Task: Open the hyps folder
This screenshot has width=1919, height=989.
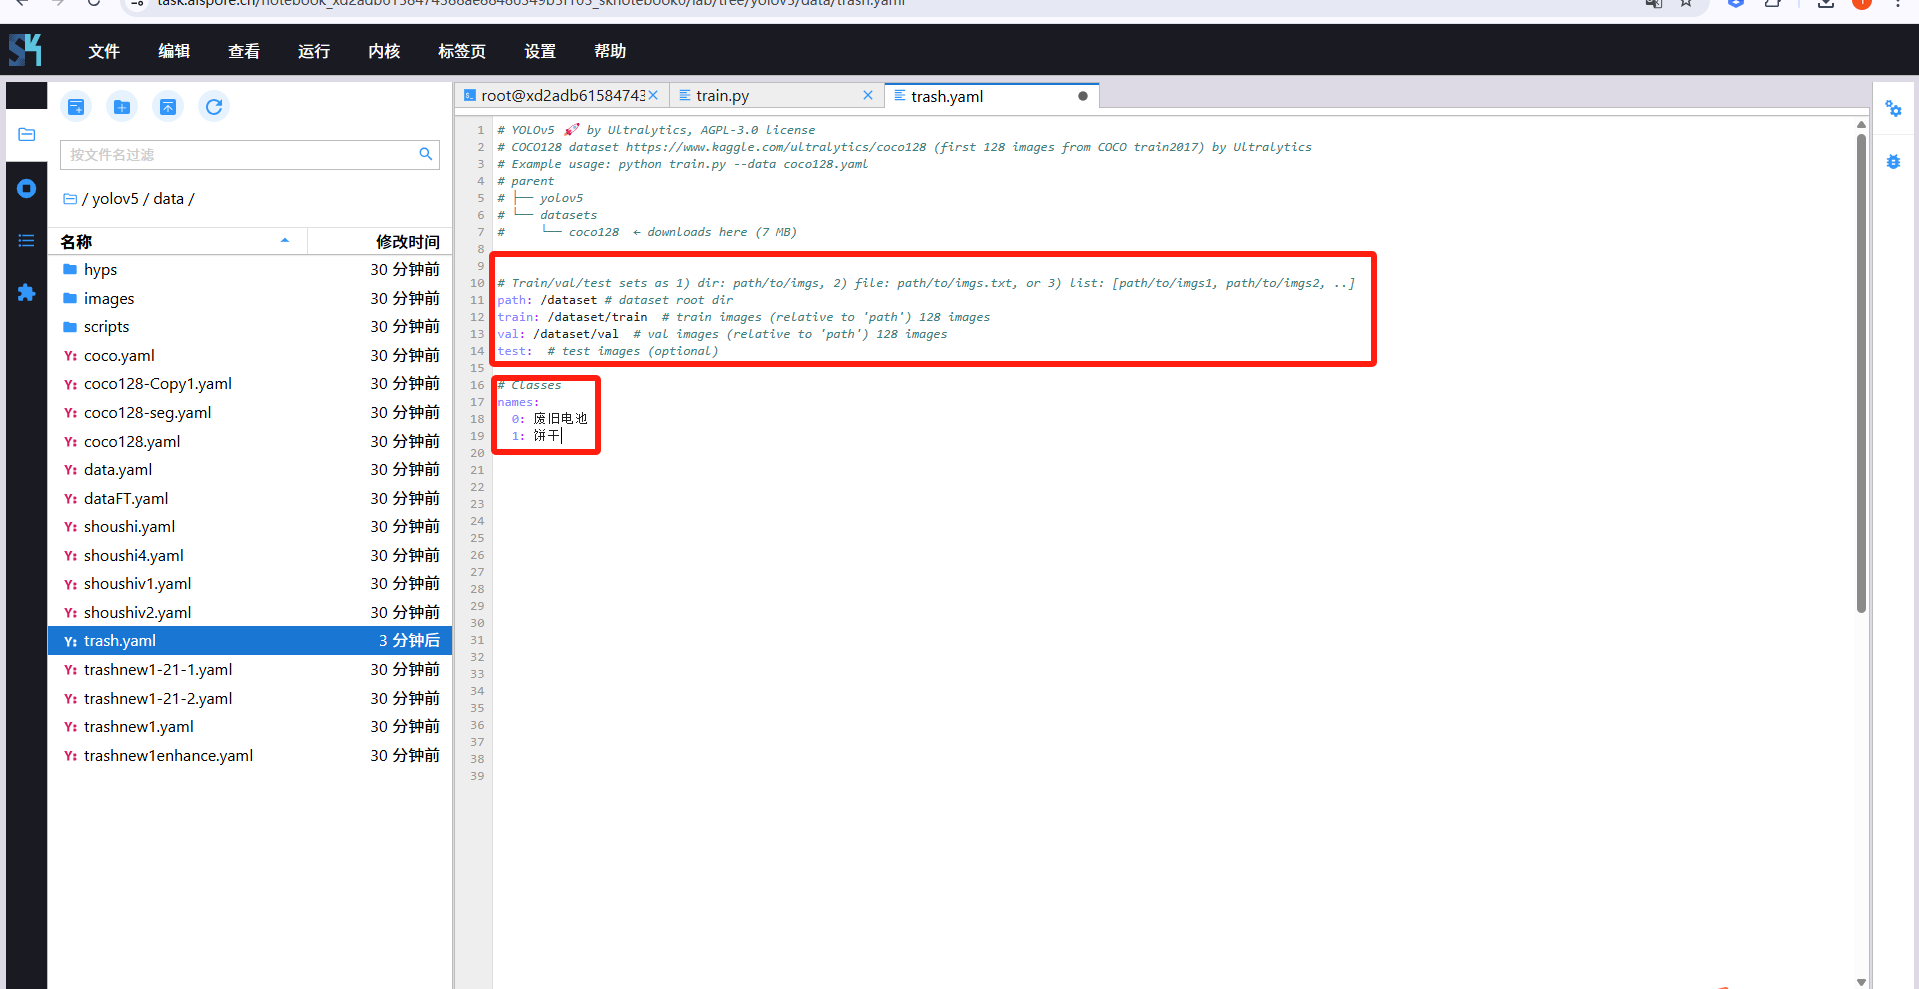Action: [101, 270]
